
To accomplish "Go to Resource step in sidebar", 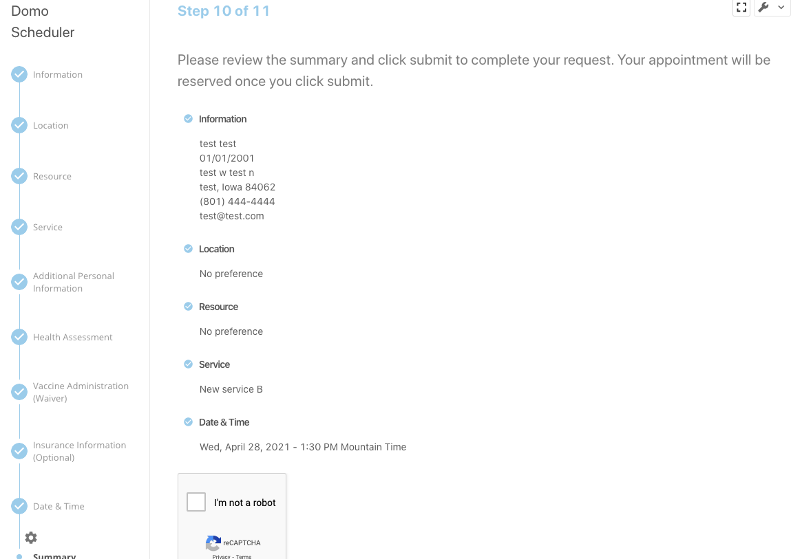I will [52, 177].
